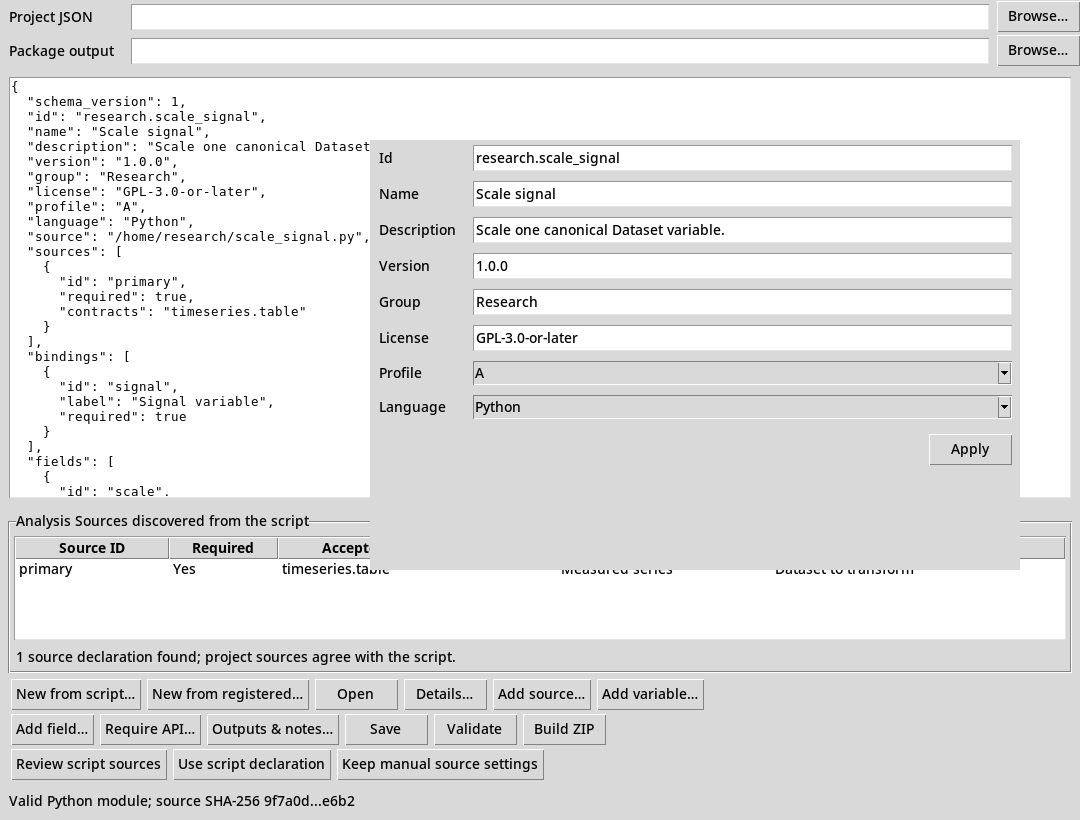The height and width of the screenshot is (820, 1080).
Task: Click Add source button
Action: coord(541,694)
